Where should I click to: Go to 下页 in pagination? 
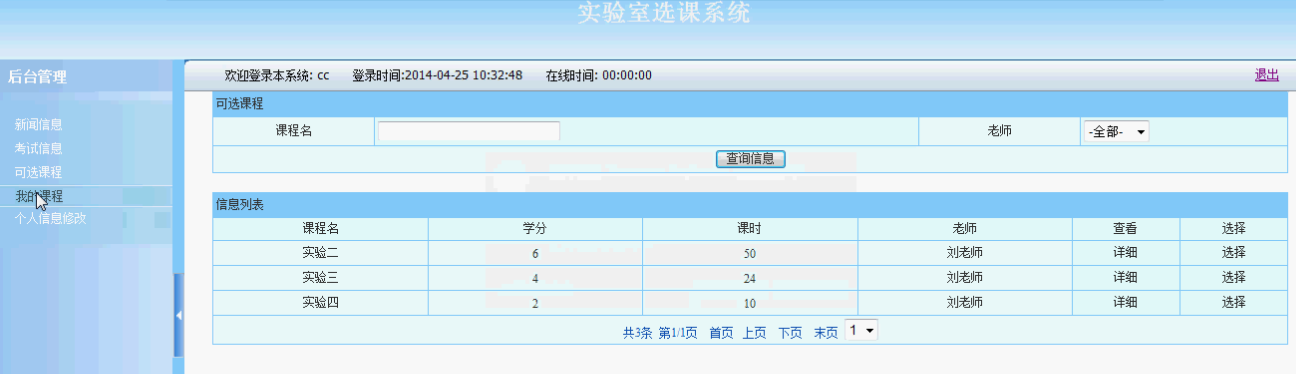pyautogui.click(x=790, y=333)
